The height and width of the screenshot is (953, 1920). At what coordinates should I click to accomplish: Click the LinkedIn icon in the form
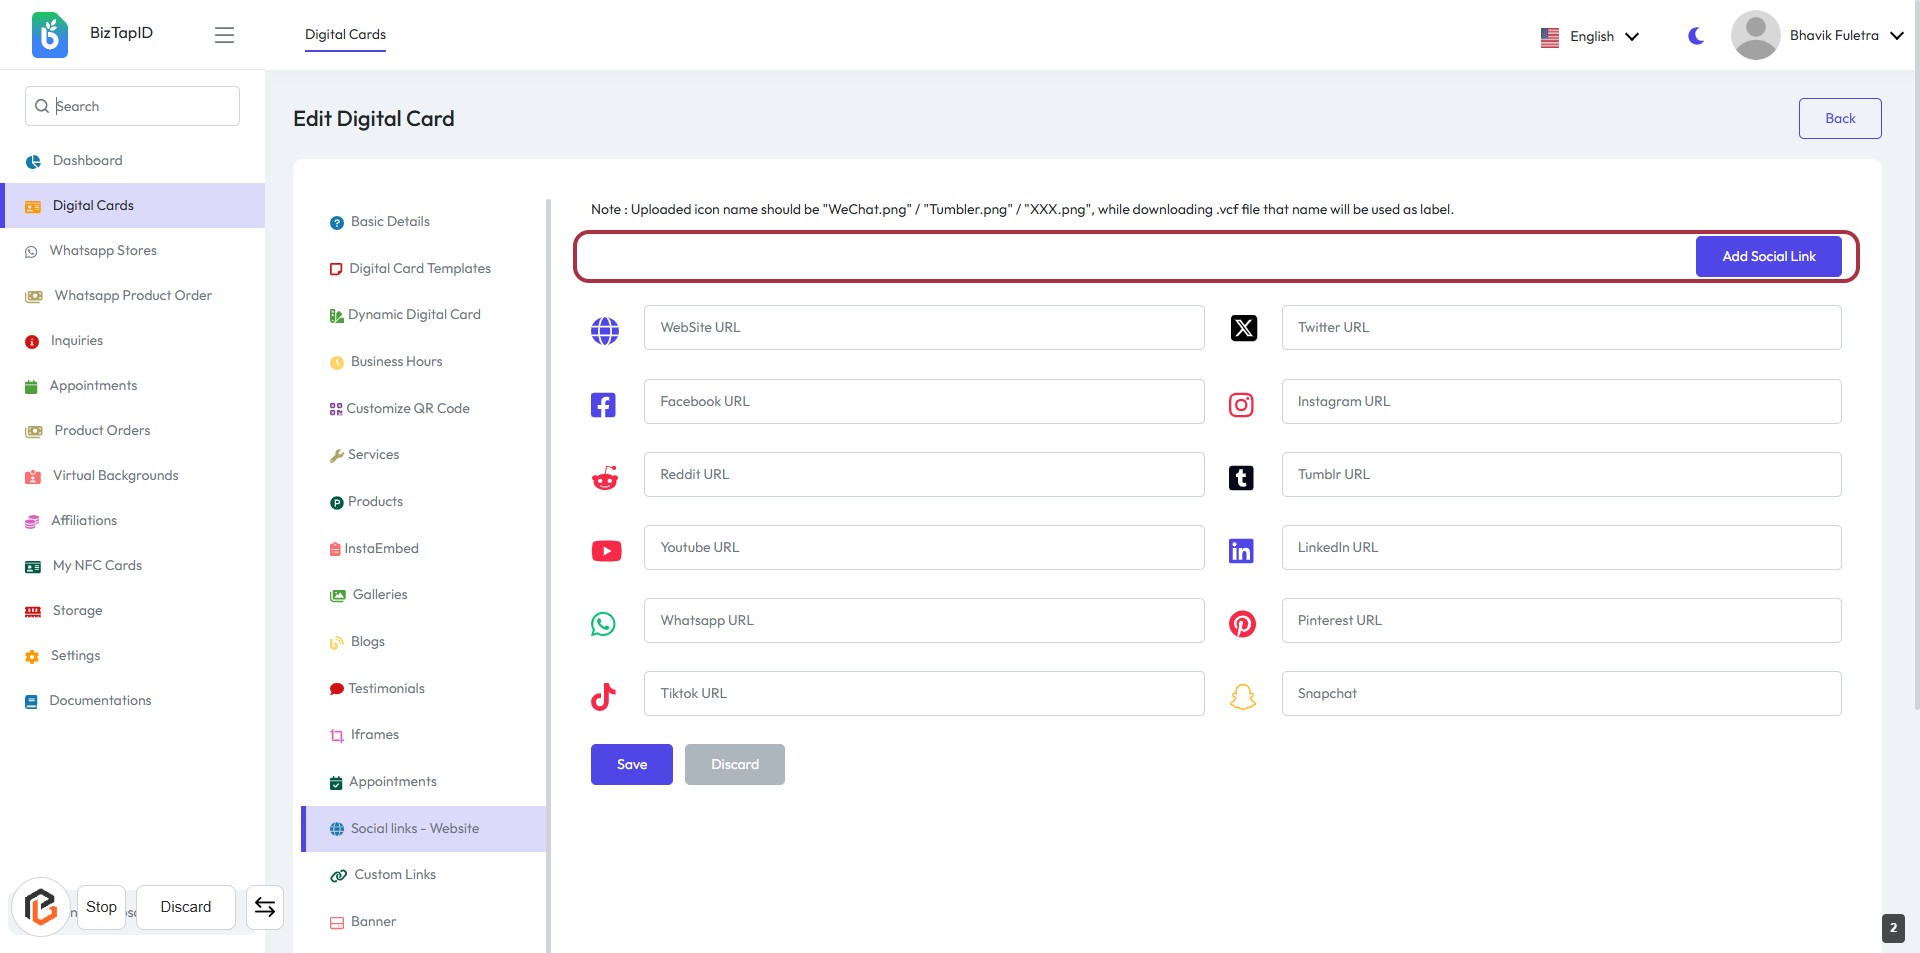click(x=1241, y=551)
